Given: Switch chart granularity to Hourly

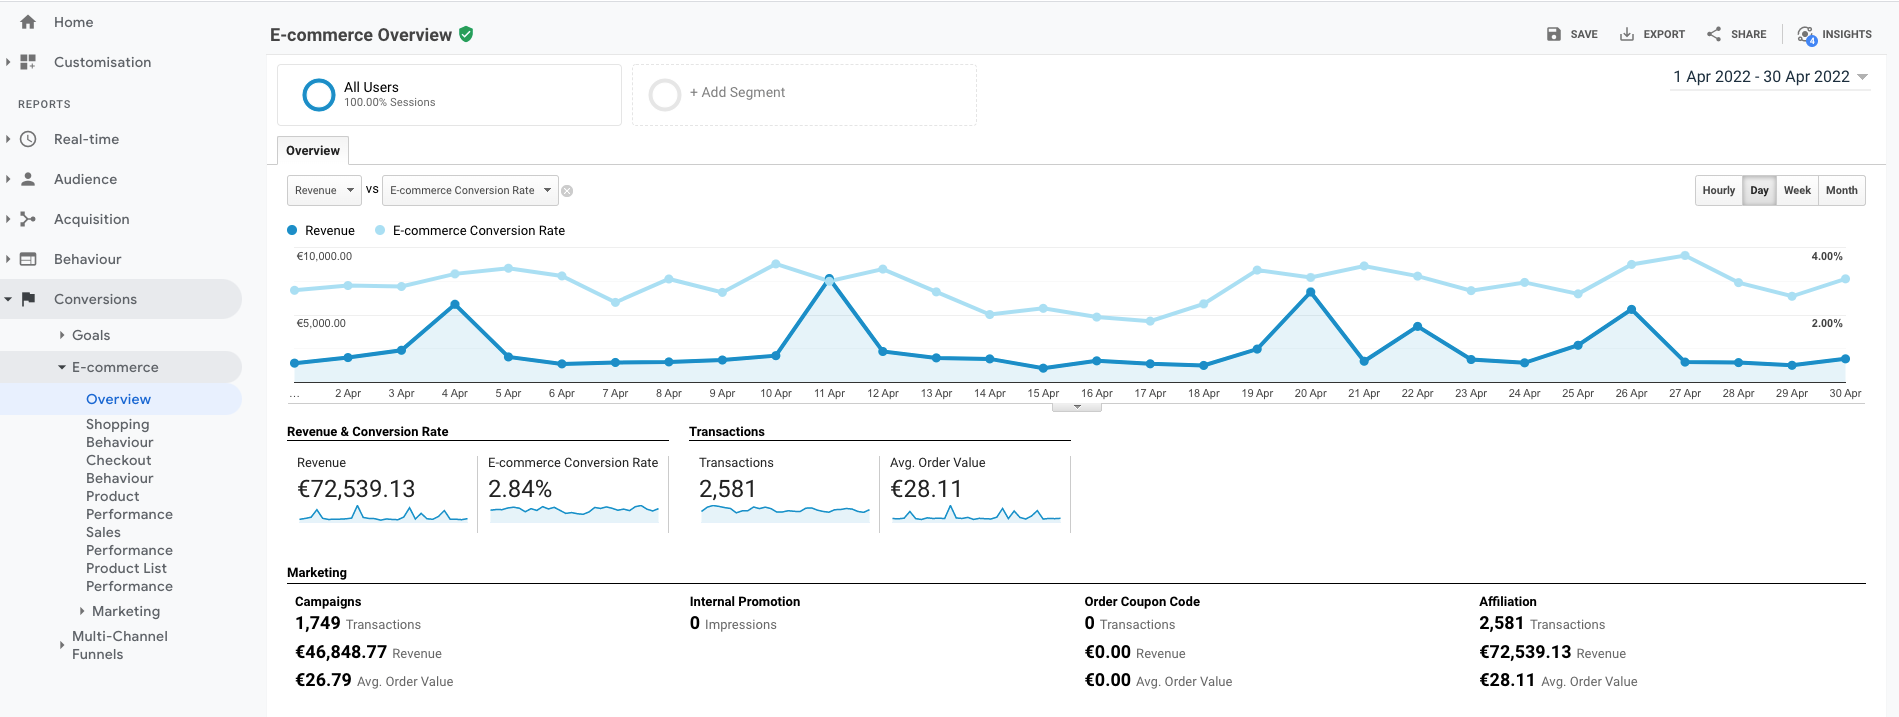Looking at the screenshot, I should [x=1719, y=191].
